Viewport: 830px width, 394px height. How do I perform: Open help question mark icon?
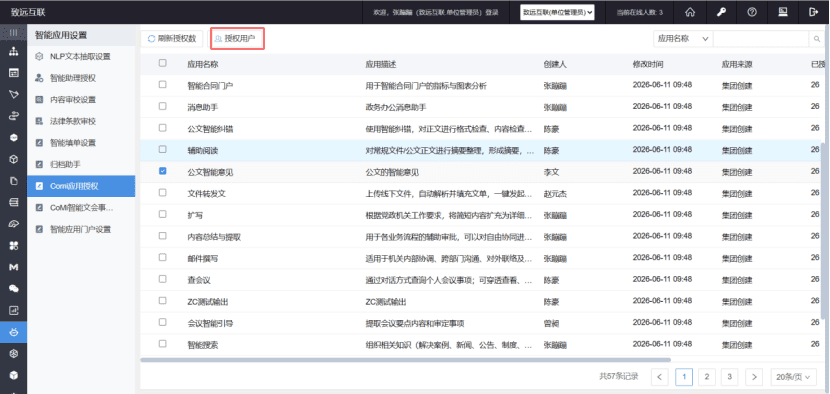click(752, 12)
